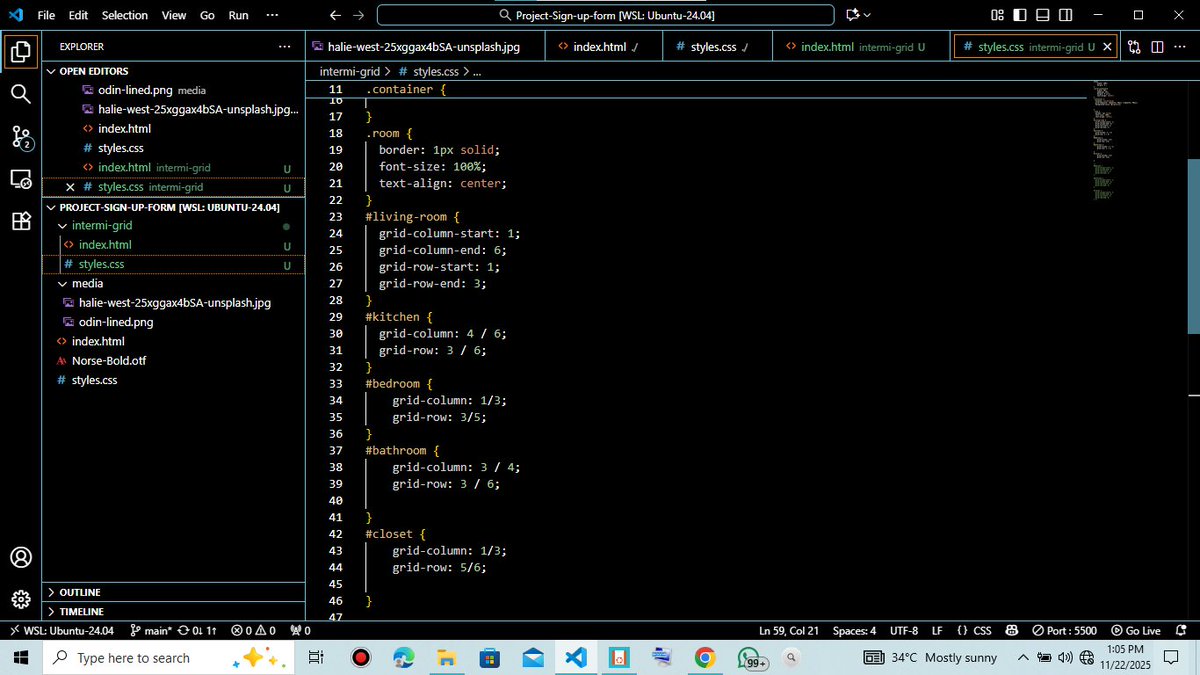Toggle the Primary Side Bar visibility

(1018, 15)
